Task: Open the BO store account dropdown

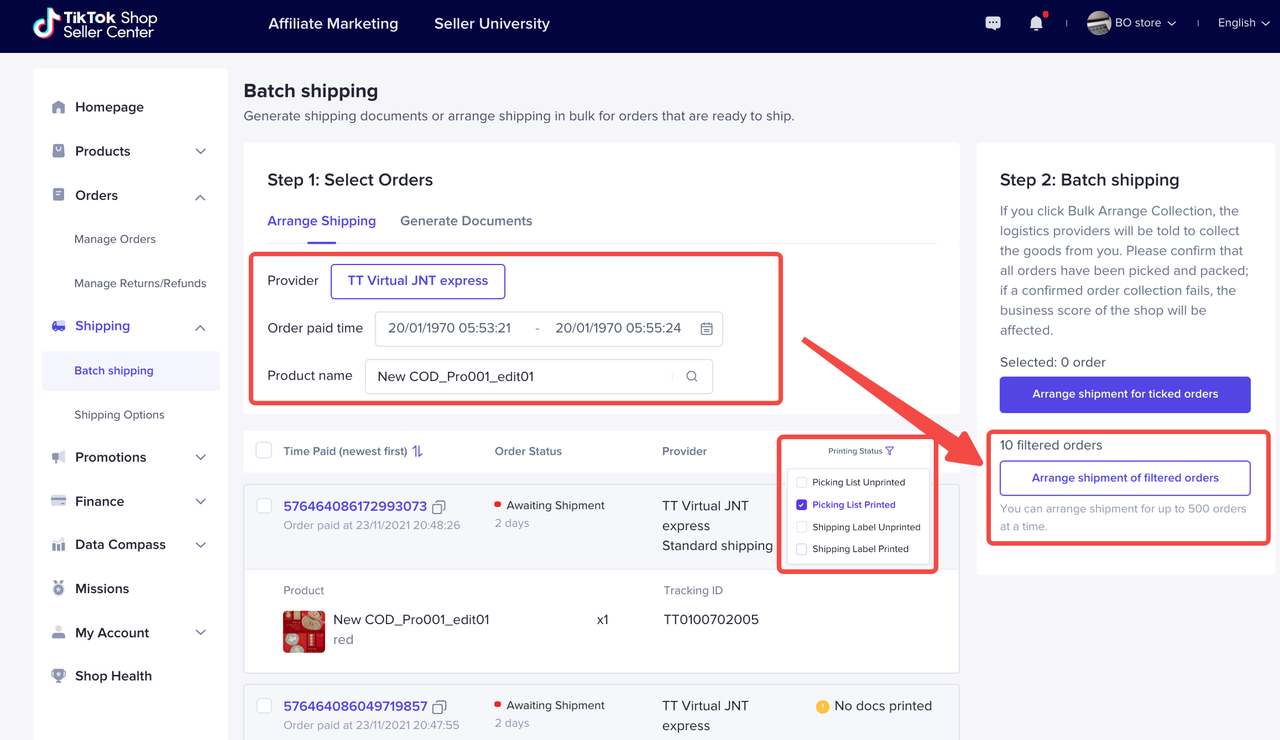Action: pyautogui.click(x=1132, y=23)
